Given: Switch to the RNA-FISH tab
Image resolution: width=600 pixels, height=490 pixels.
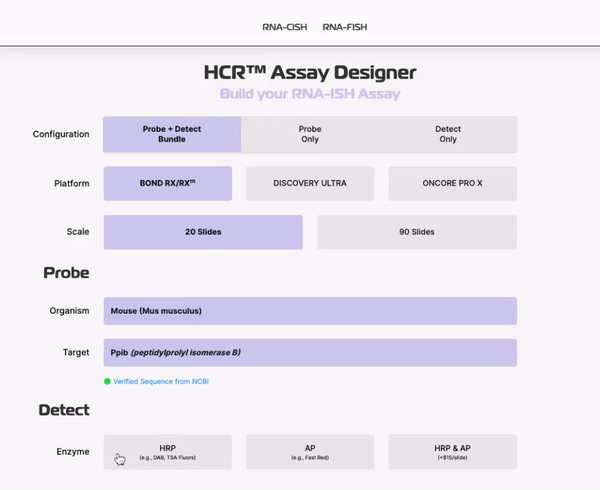Looking at the screenshot, I should pos(344,26).
